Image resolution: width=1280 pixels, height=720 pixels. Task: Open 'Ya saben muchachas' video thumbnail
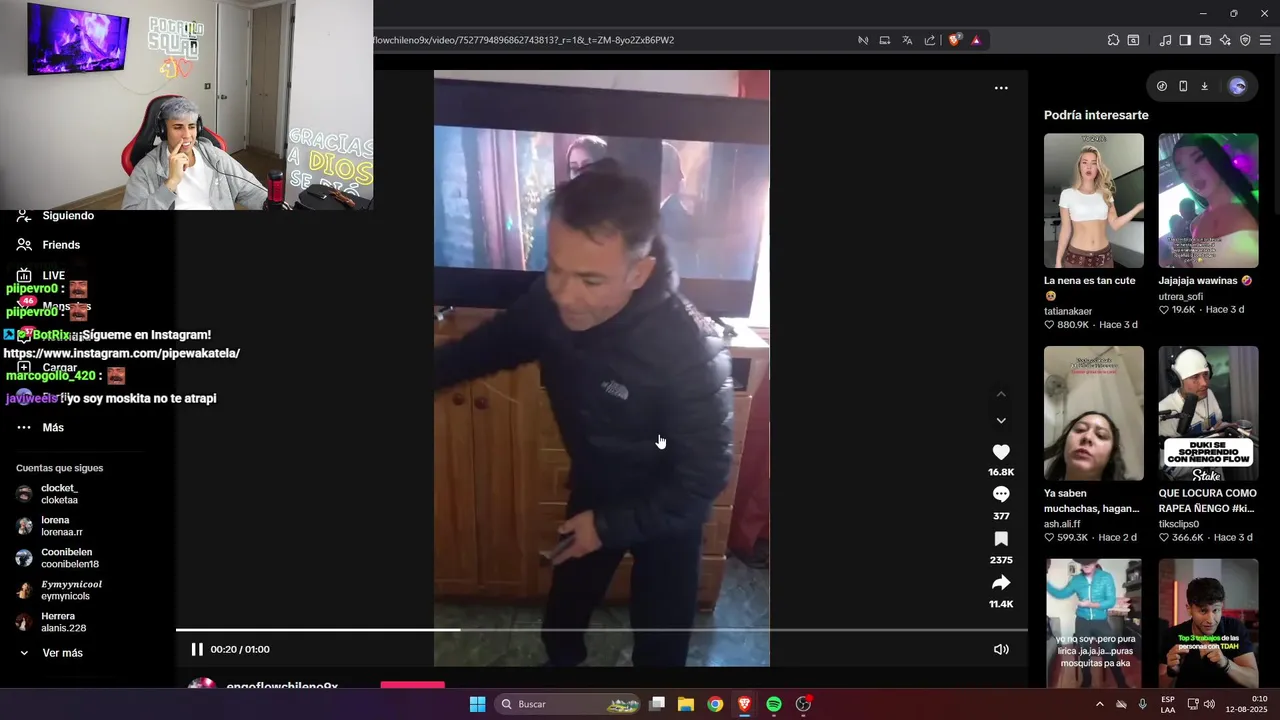(x=1094, y=413)
